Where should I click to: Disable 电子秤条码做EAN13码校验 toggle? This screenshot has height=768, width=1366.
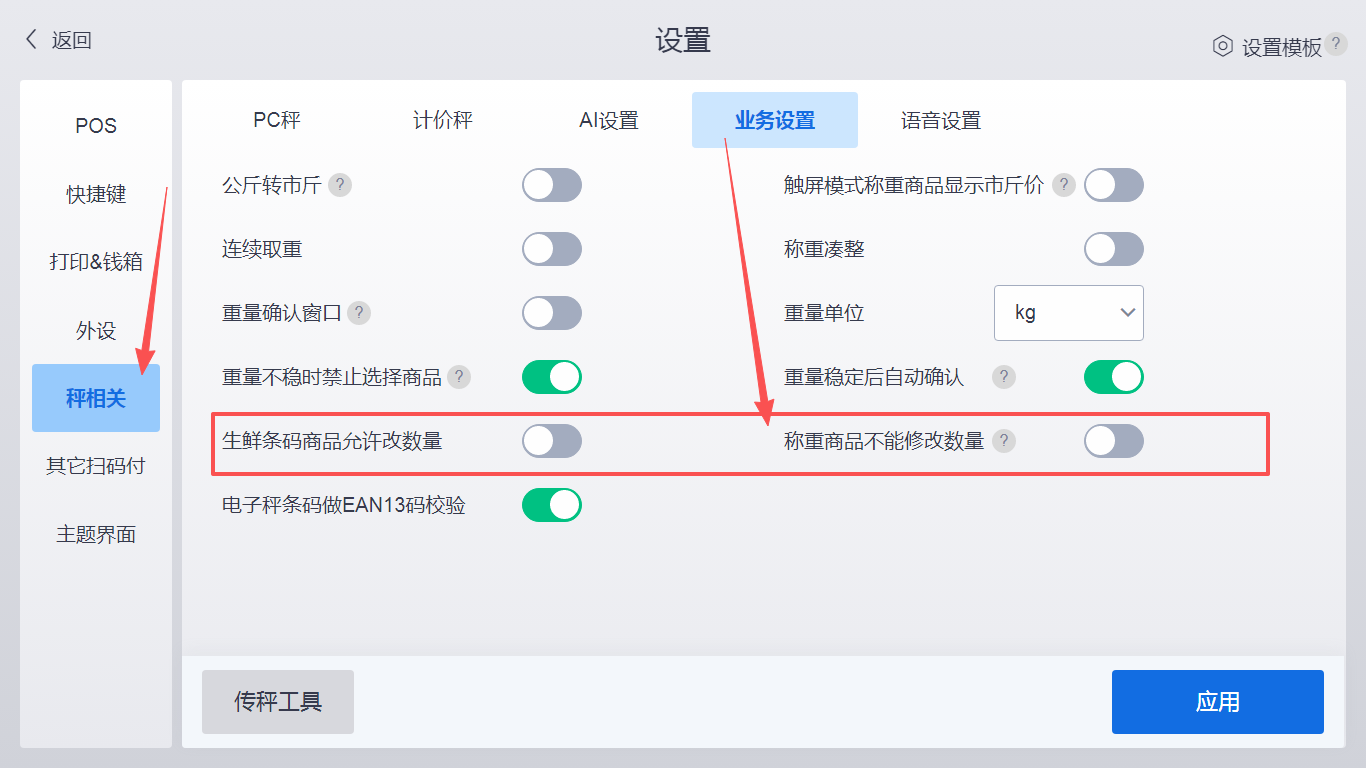coord(551,505)
